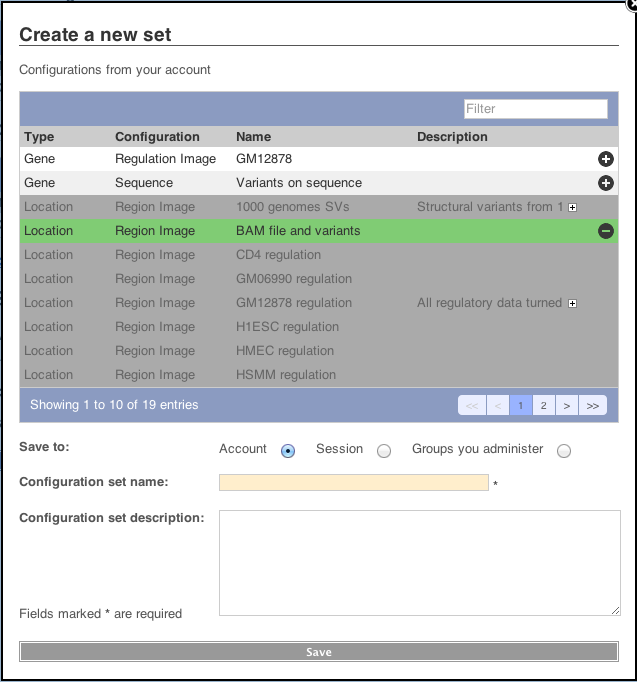The image size is (637, 682).
Task: Sort table by Name column header
Action: click(254, 137)
